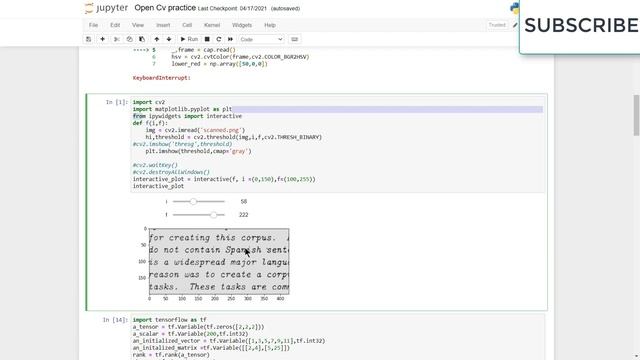The width and height of the screenshot is (640, 360).
Task: Click the plt.imshow(threshold) code line
Action: coord(198,151)
